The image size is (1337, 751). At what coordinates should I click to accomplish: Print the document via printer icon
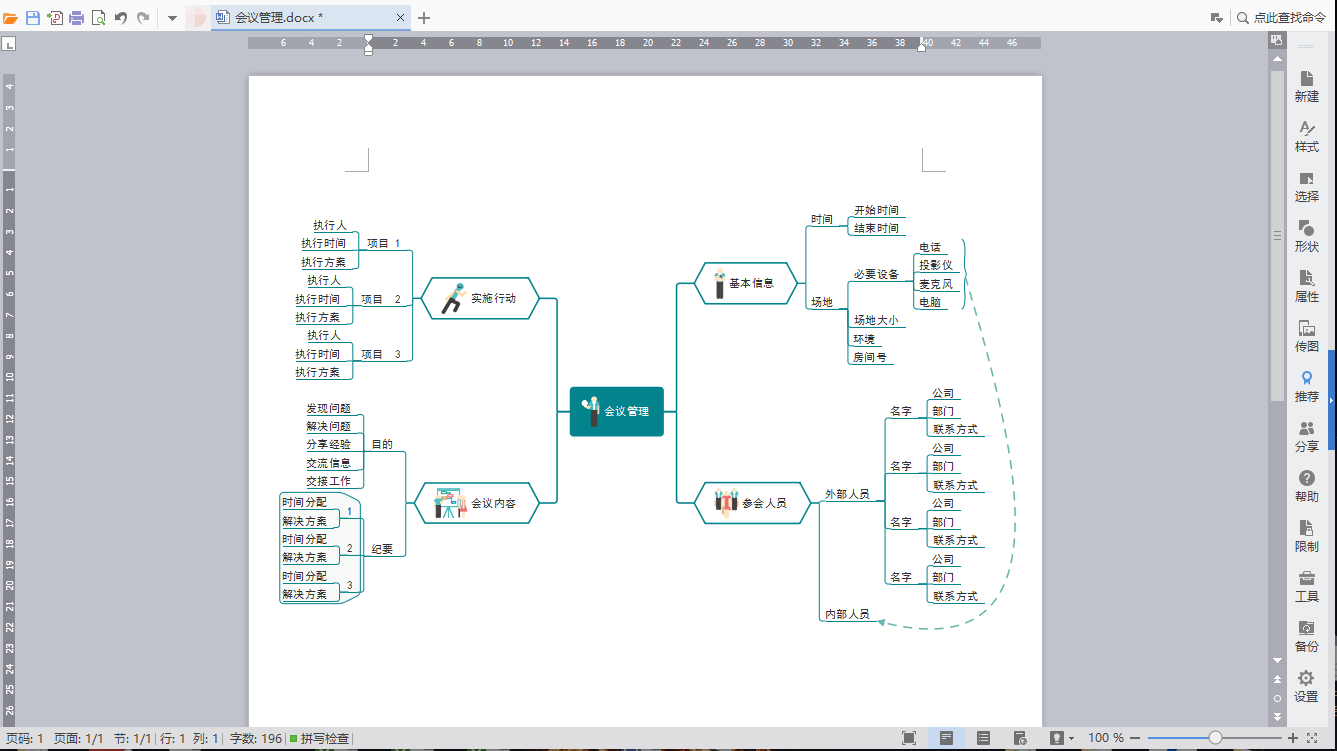click(76, 17)
